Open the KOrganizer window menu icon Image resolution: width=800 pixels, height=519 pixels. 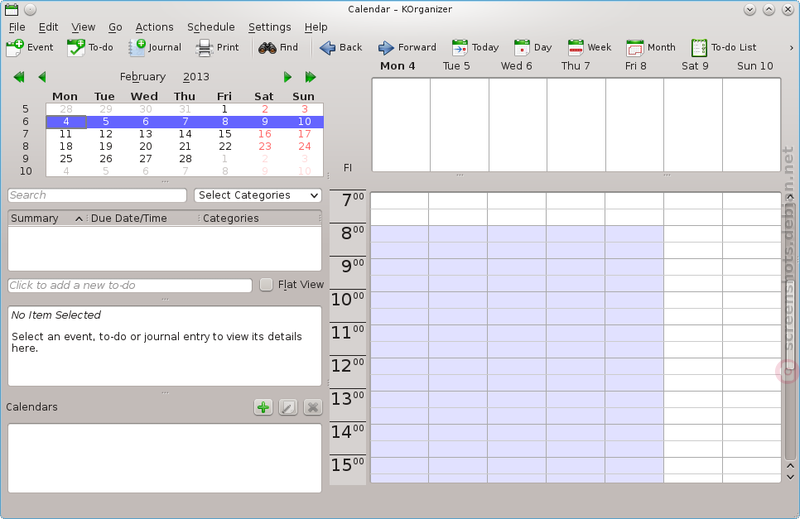pos(12,9)
